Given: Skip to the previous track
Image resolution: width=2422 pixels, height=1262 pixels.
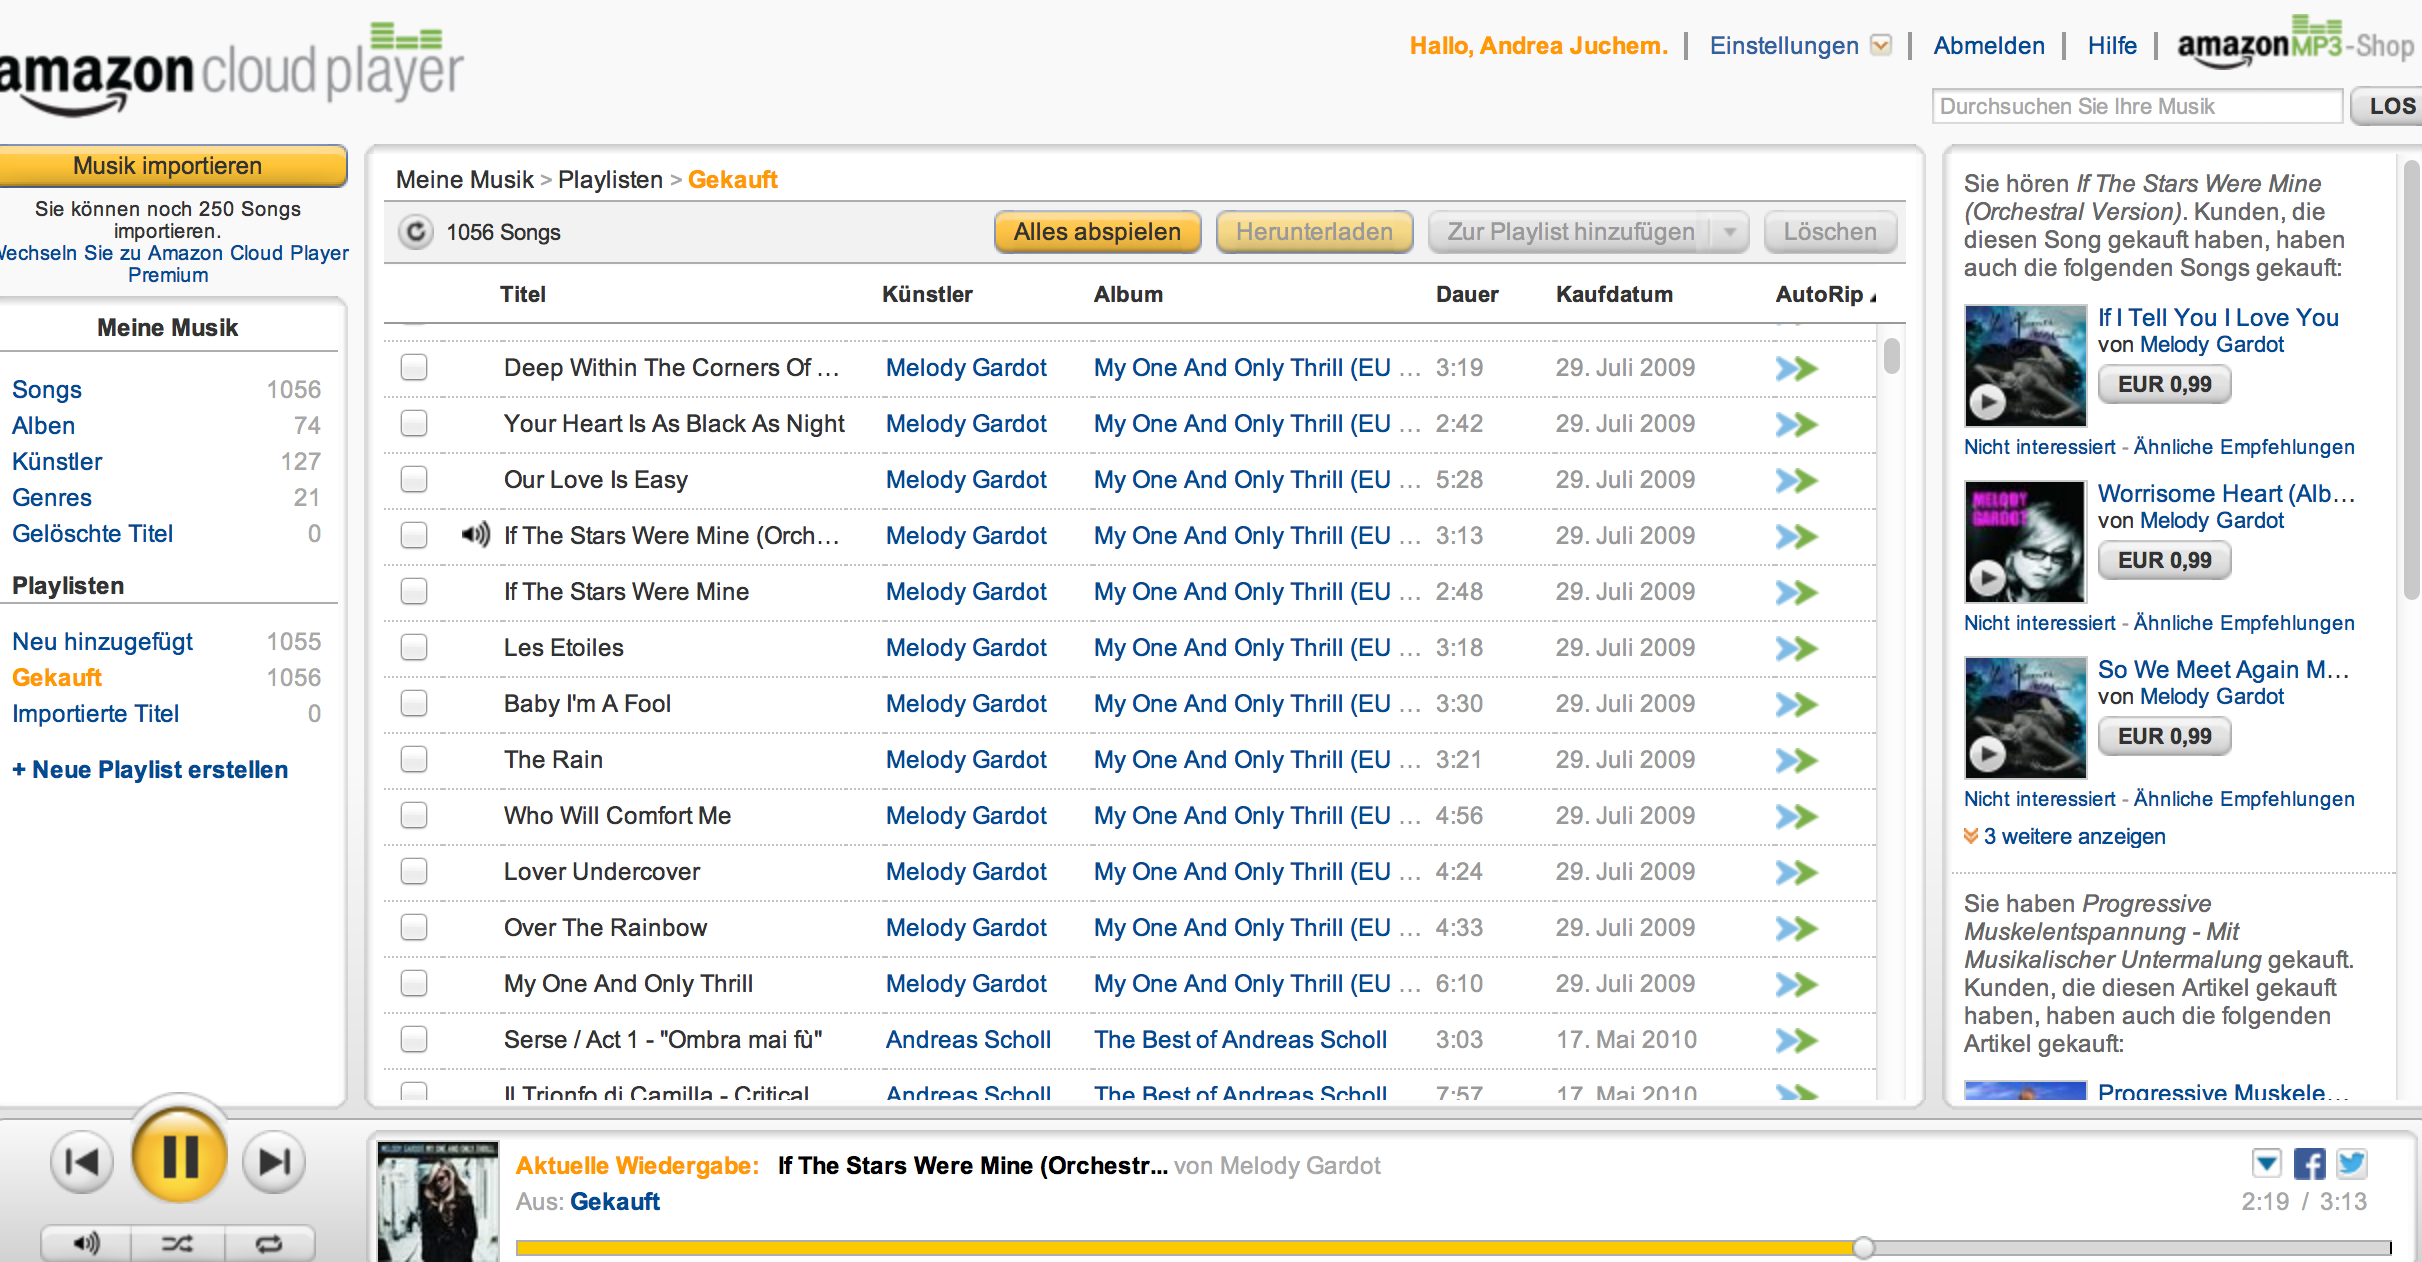Looking at the screenshot, I should pyautogui.click(x=82, y=1162).
